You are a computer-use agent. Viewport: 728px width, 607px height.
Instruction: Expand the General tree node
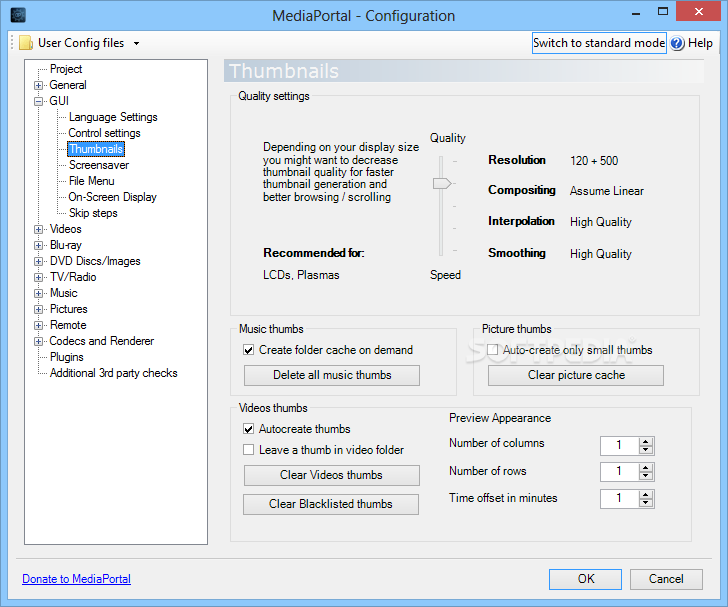[39, 85]
